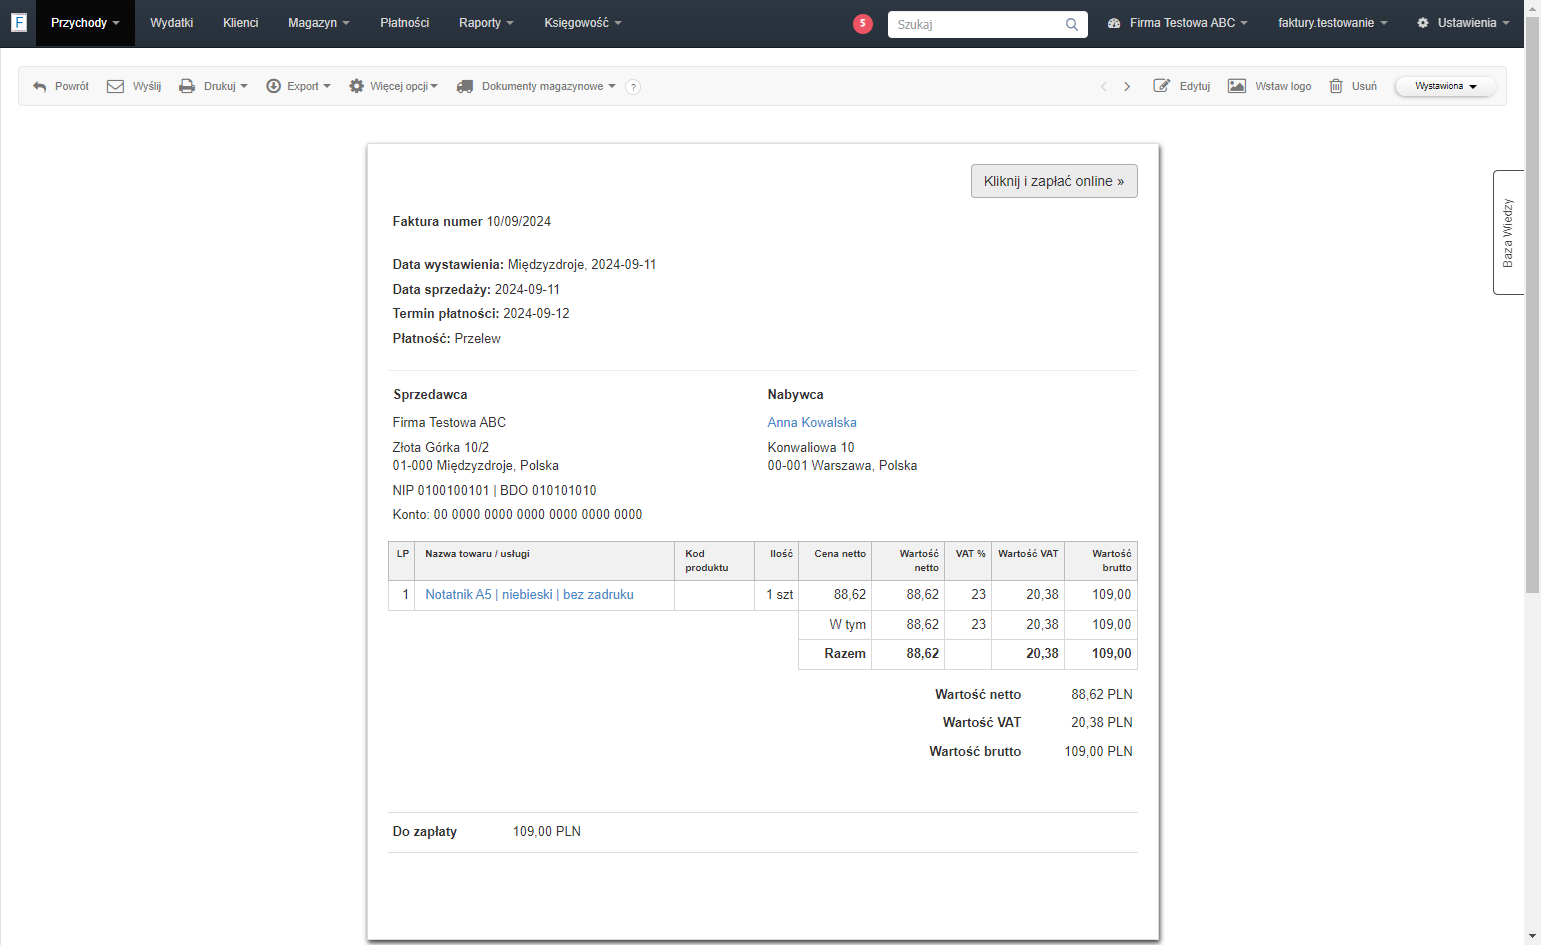
Task: Open the Wystawiona status dropdown
Action: [x=1445, y=87]
